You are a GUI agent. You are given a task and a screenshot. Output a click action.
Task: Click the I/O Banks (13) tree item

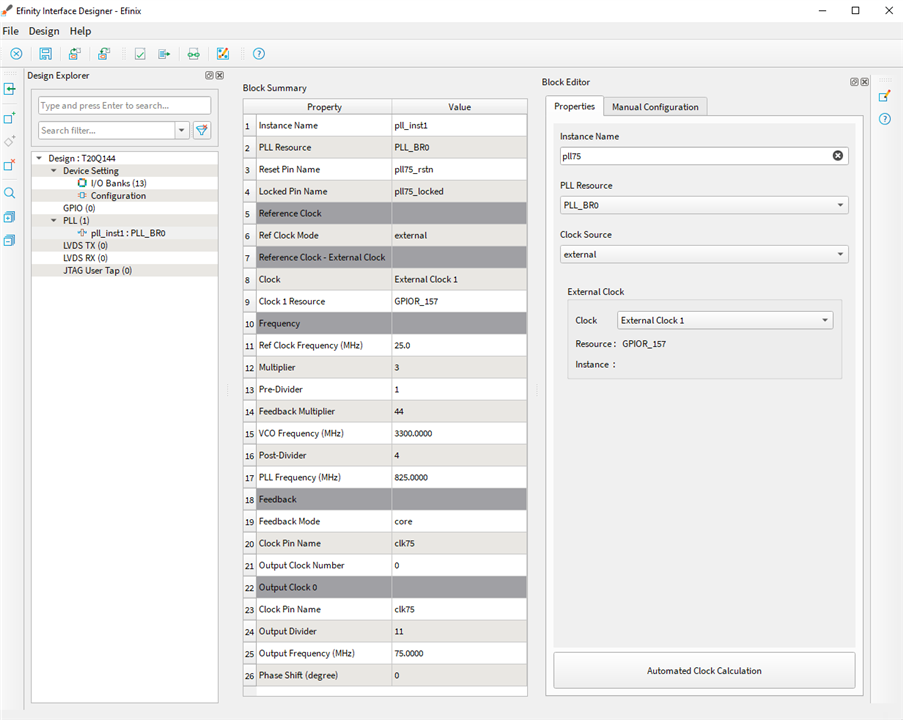(x=119, y=183)
